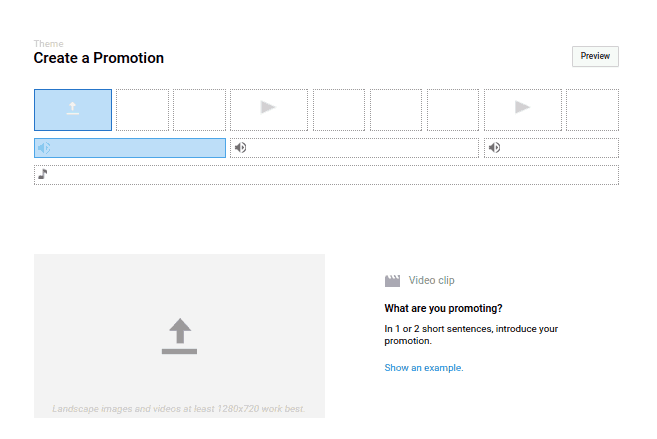The width and height of the screenshot is (657, 439).
Task: Click the landscape images upload area
Action: (179, 336)
